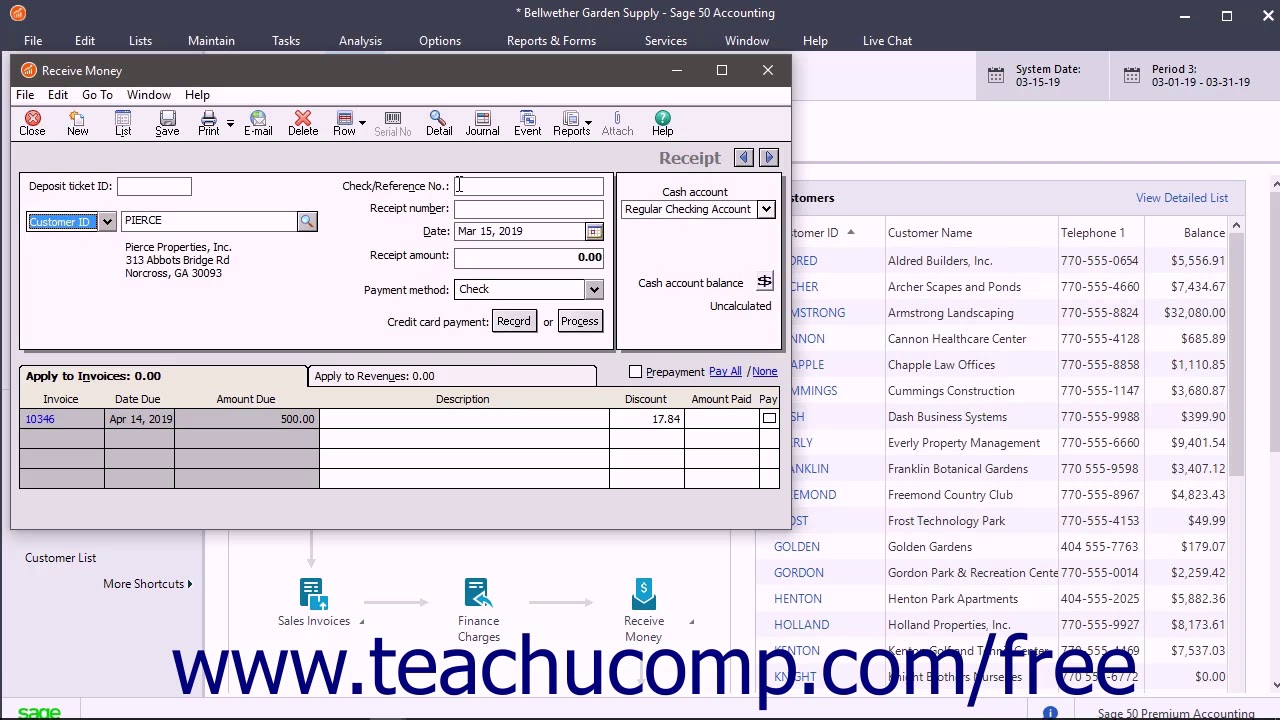Click the Record credit card button

coord(513,321)
